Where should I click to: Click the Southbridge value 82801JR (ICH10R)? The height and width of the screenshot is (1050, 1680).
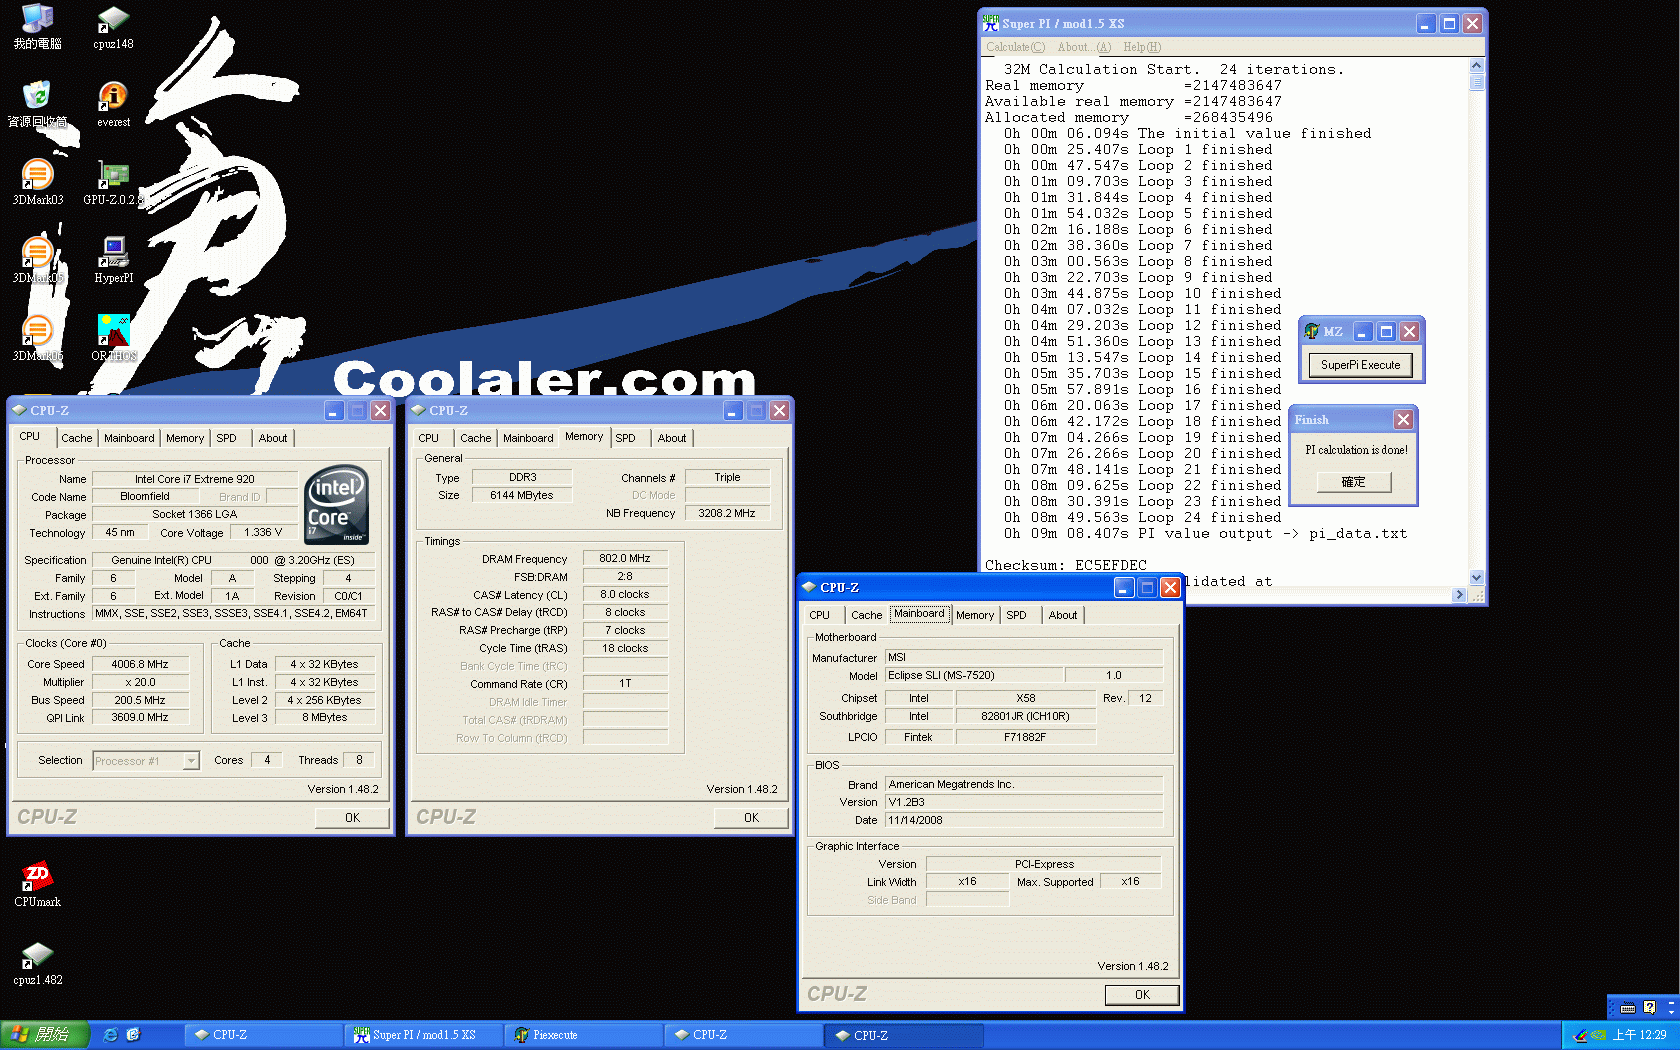1025,716
